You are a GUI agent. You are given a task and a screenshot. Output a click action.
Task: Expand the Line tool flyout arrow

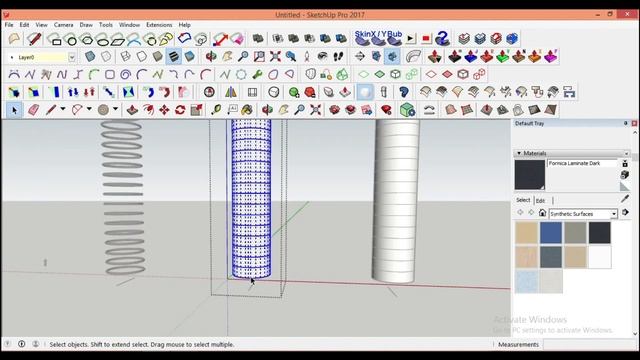pos(63,109)
